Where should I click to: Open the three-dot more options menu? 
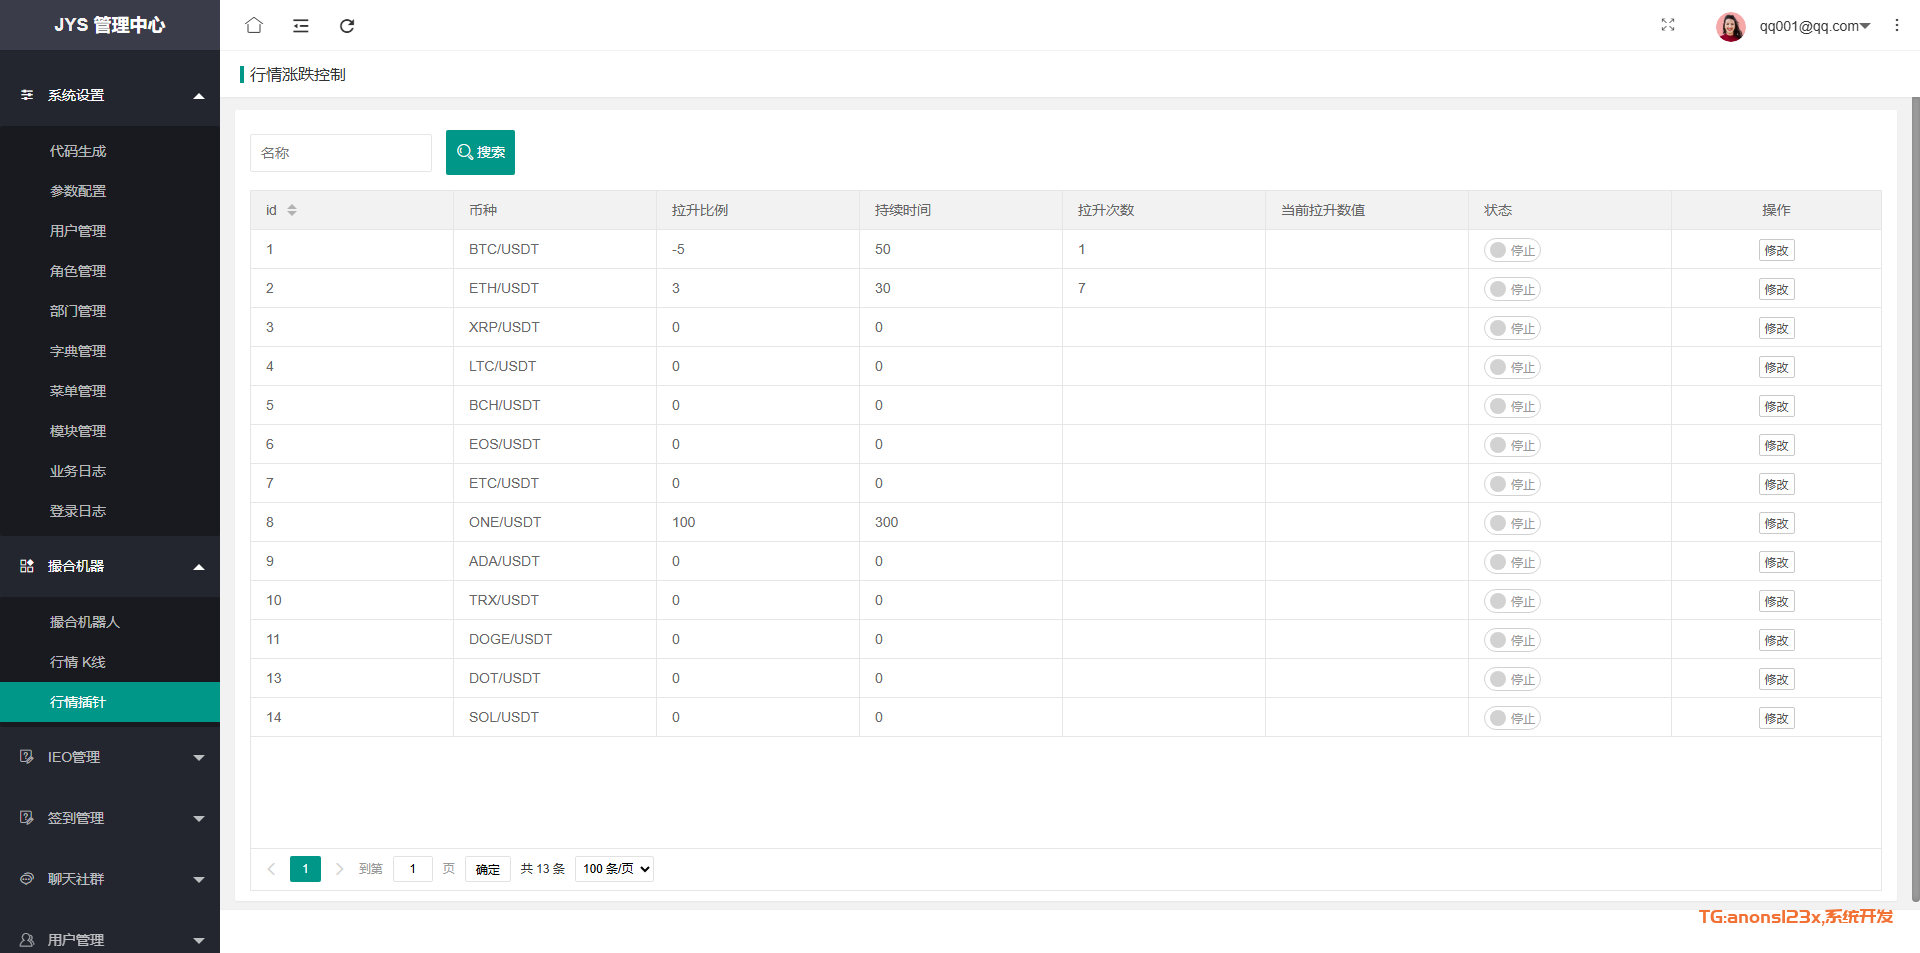click(1896, 25)
